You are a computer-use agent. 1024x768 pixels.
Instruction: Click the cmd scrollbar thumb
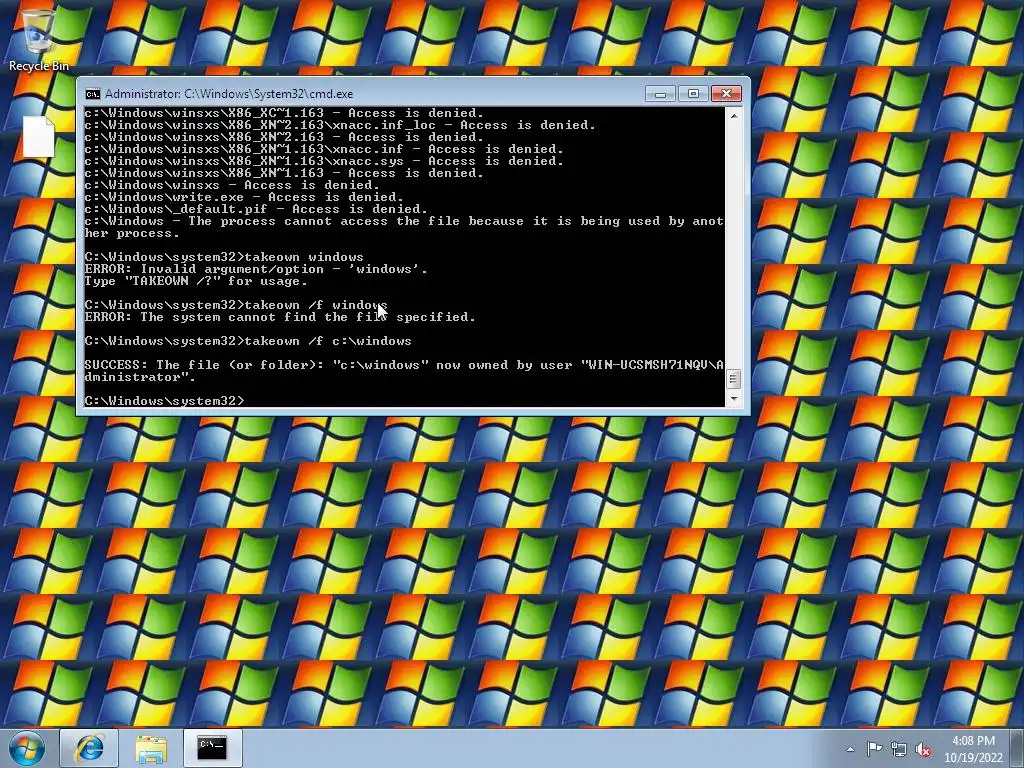pyautogui.click(x=734, y=379)
